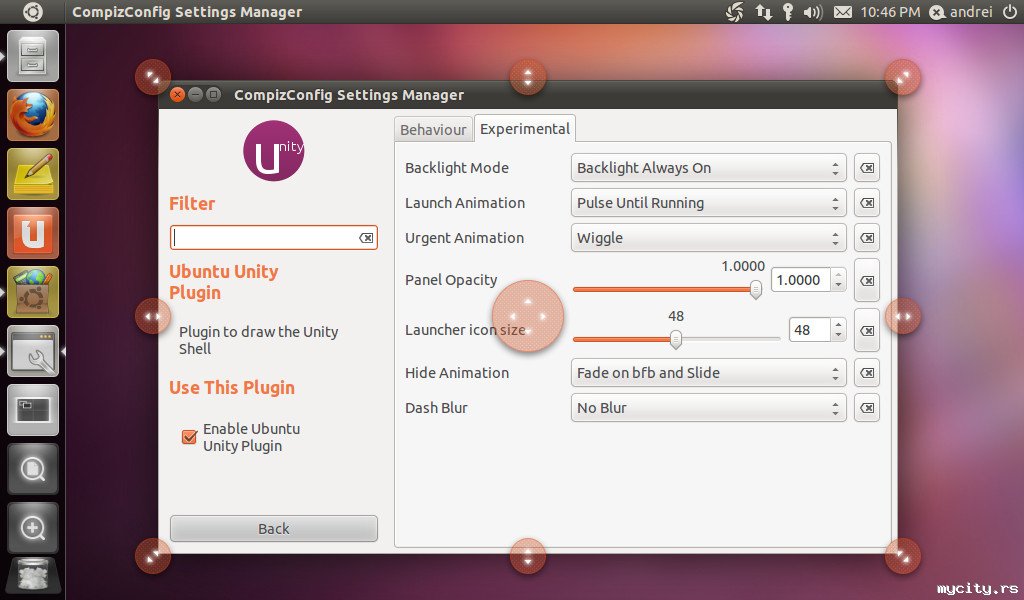
Task: Reset Hide Animation setting icon
Action: [x=867, y=373]
